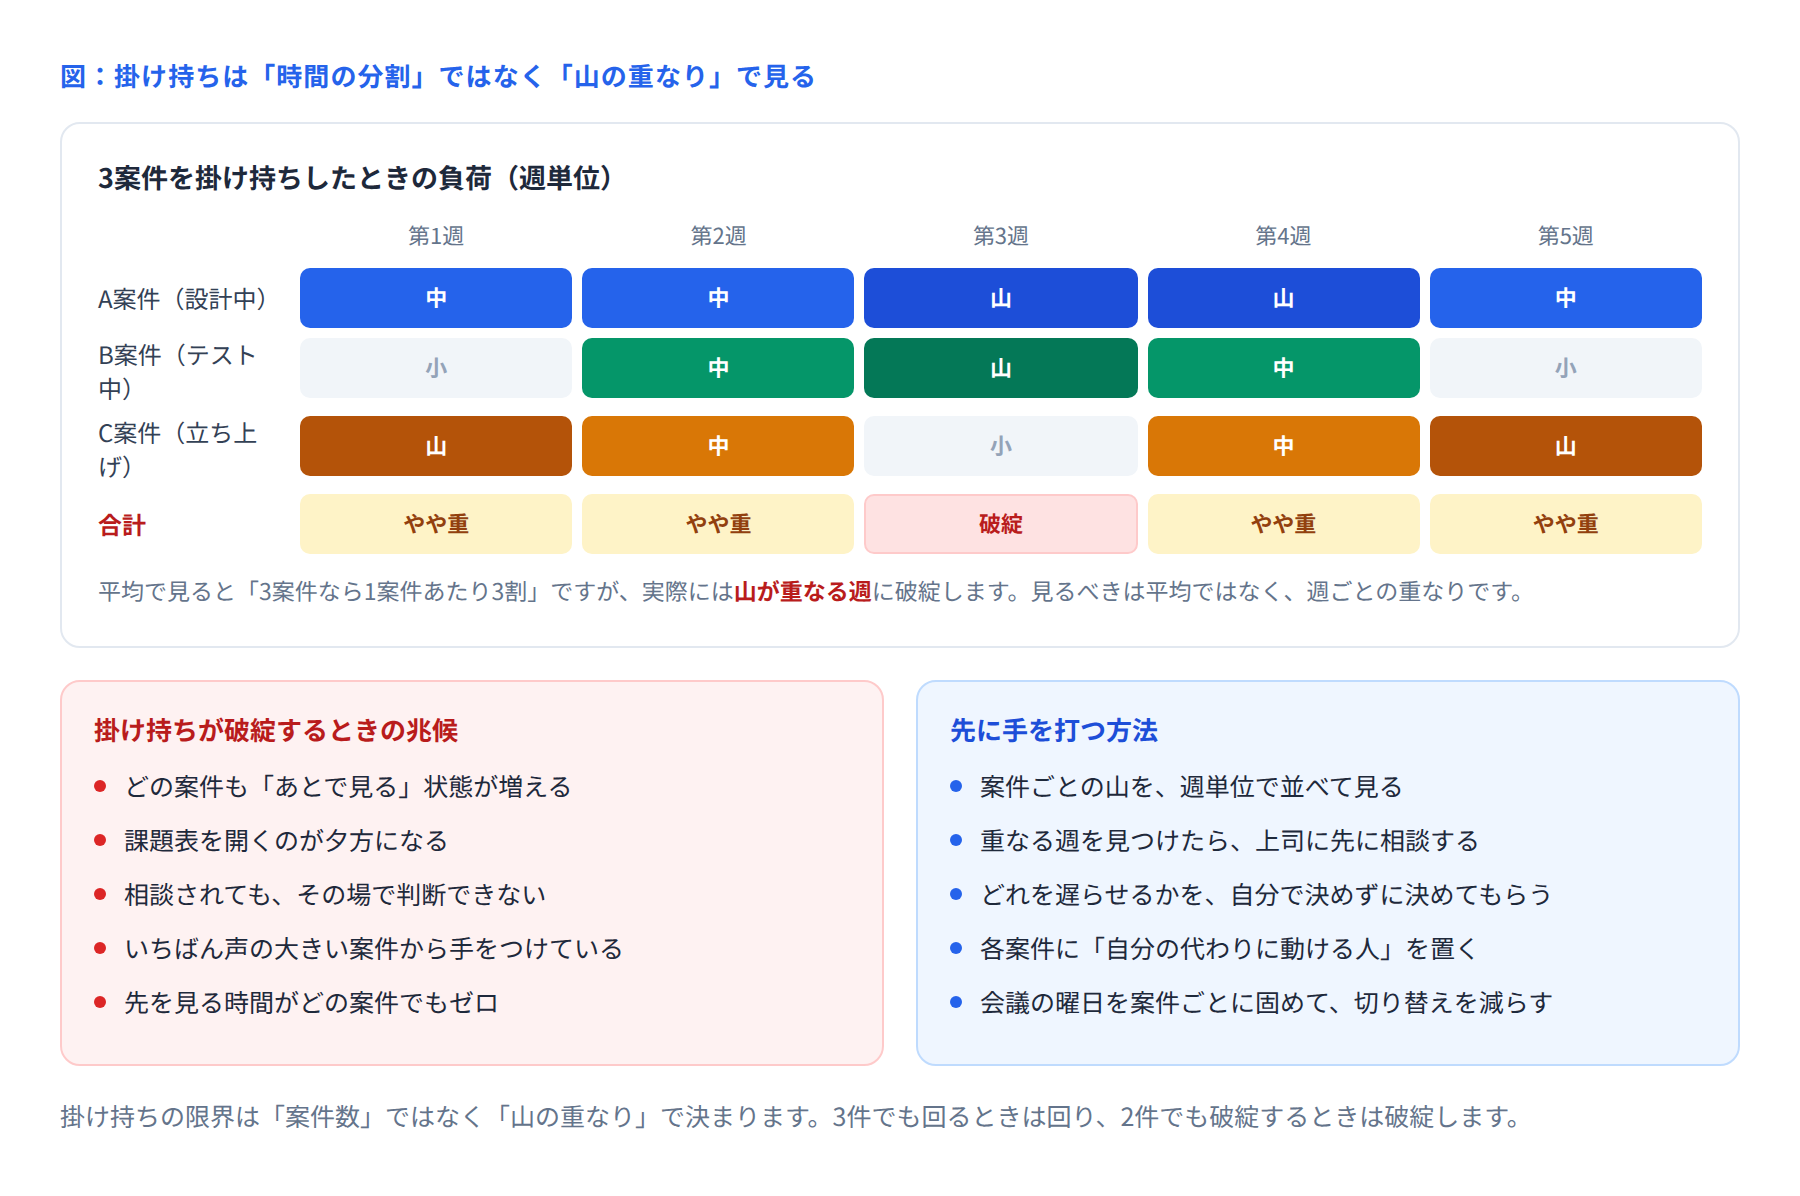Click A案件 week 4 山 cell
This screenshot has width=1800, height=1196.
(x=1284, y=298)
